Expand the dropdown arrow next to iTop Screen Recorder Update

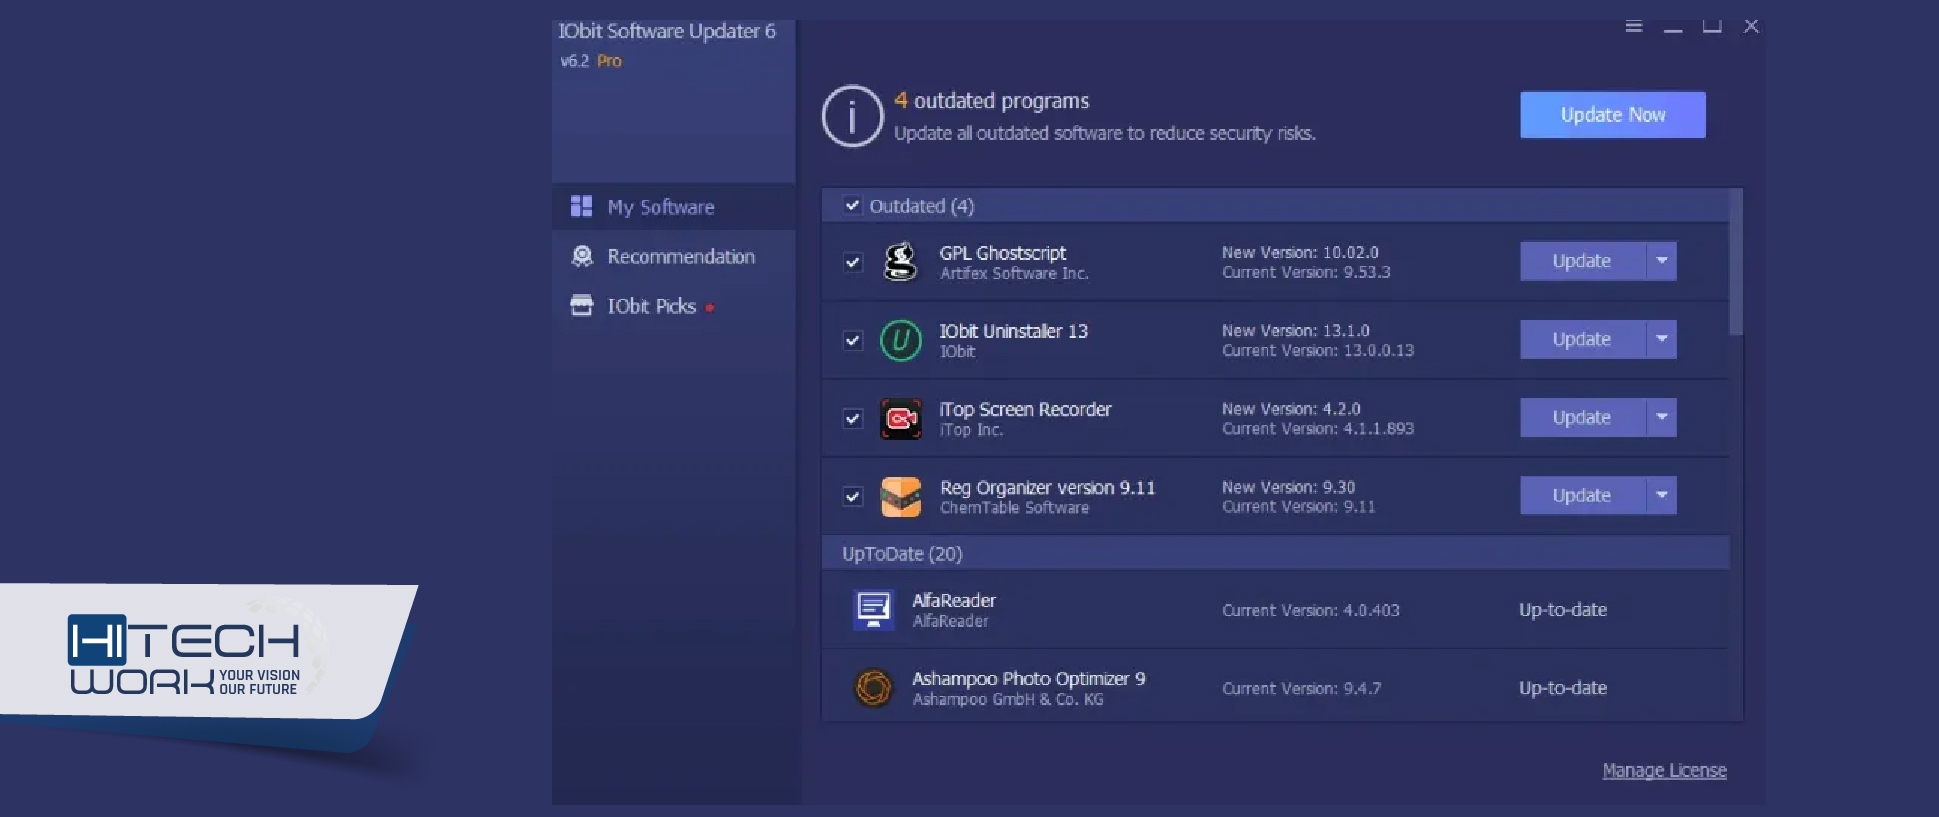point(1661,417)
